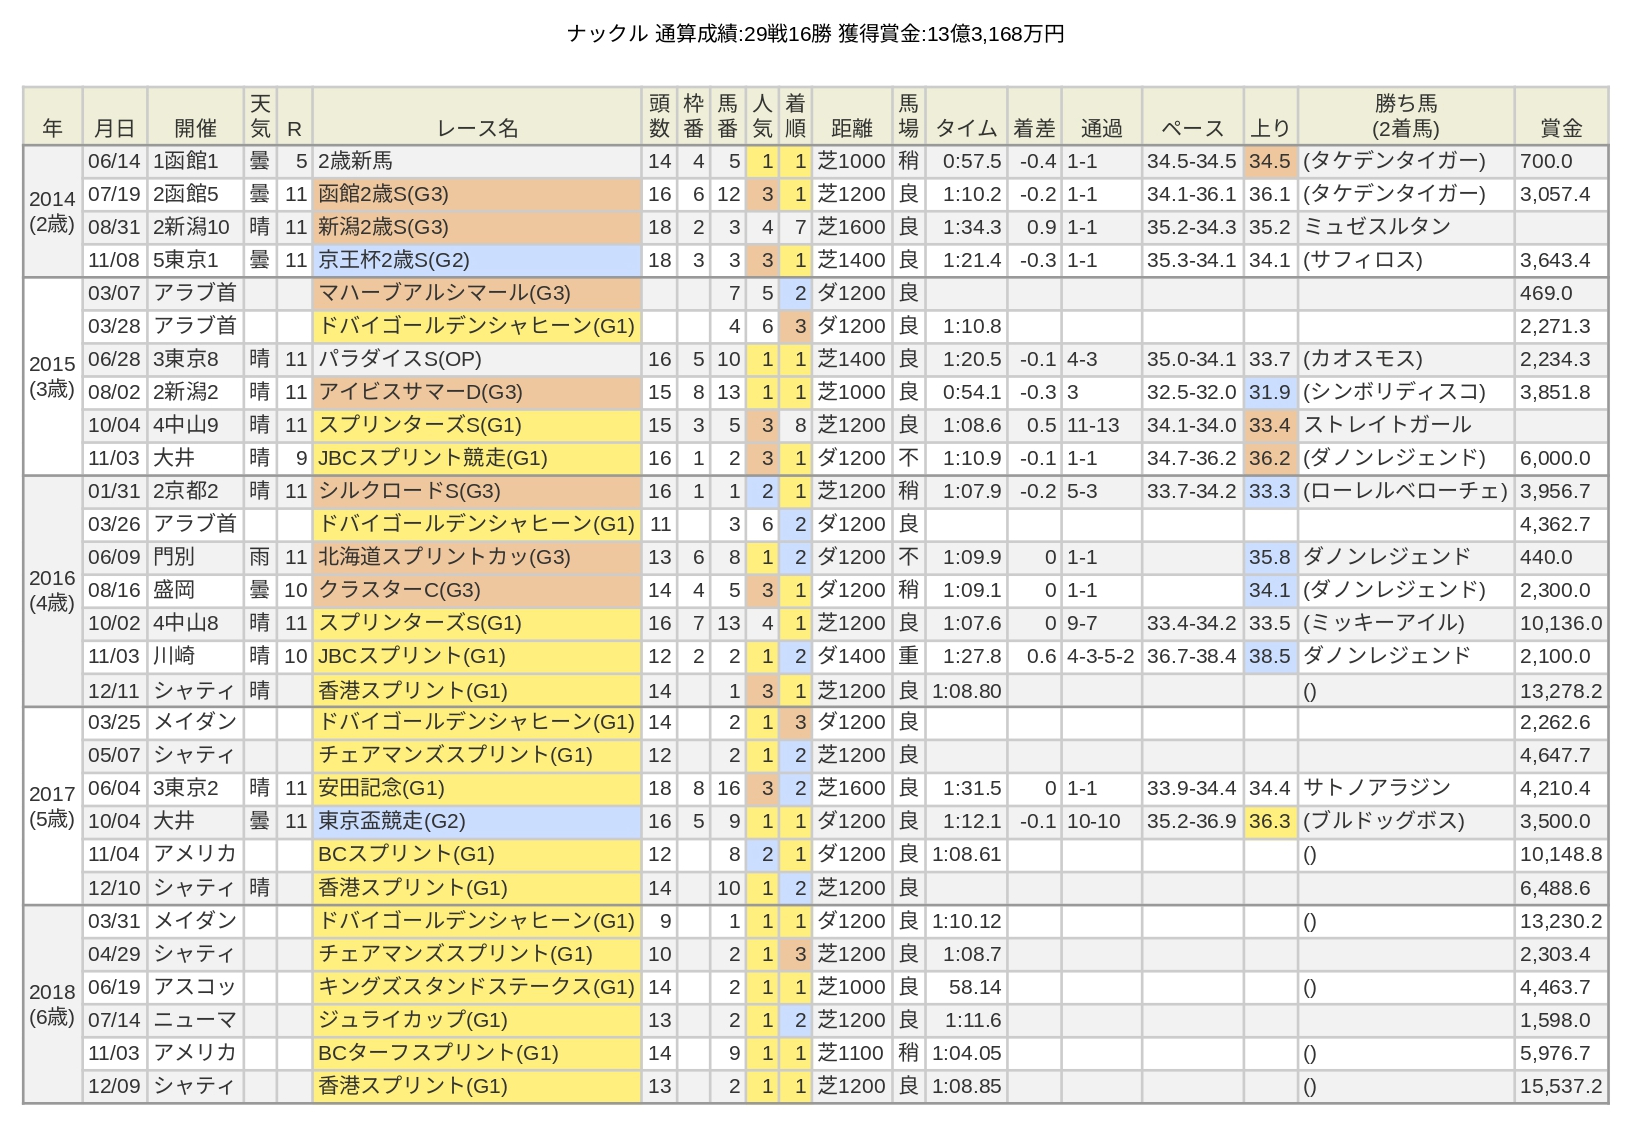Click winner name ストレイトガール
1629x1128 pixels.
point(1387,425)
